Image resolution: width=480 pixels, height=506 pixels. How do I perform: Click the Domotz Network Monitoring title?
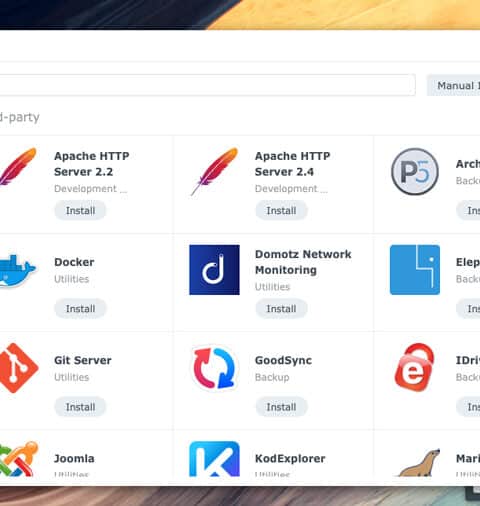point(303,262)
